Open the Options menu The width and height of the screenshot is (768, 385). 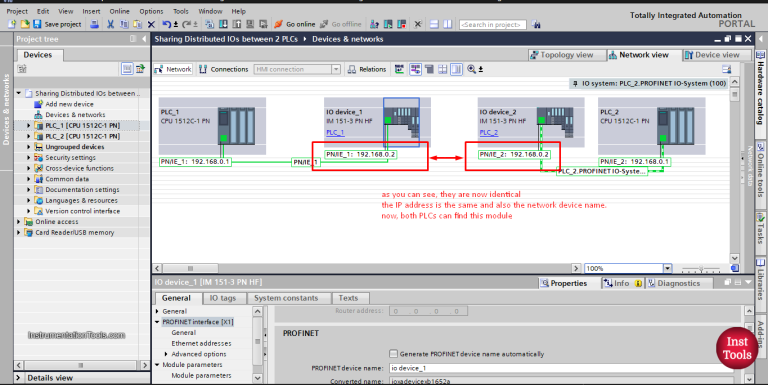coord(151,11)
